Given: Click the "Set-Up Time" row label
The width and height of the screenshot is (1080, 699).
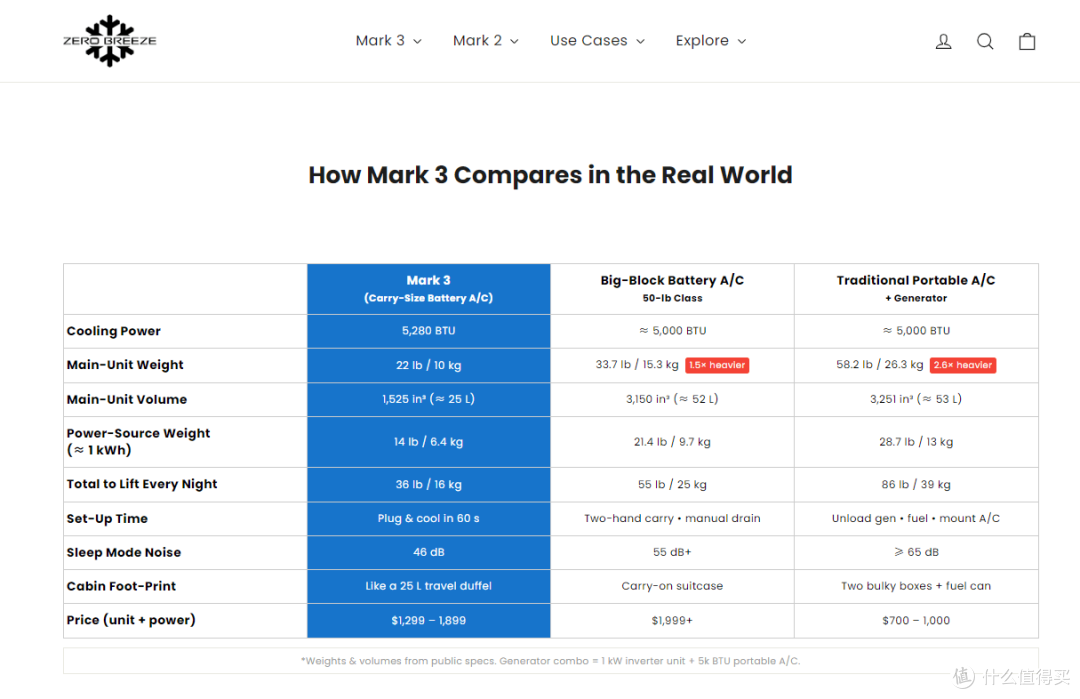Looking at the screenshot, I should coord(107,519).
